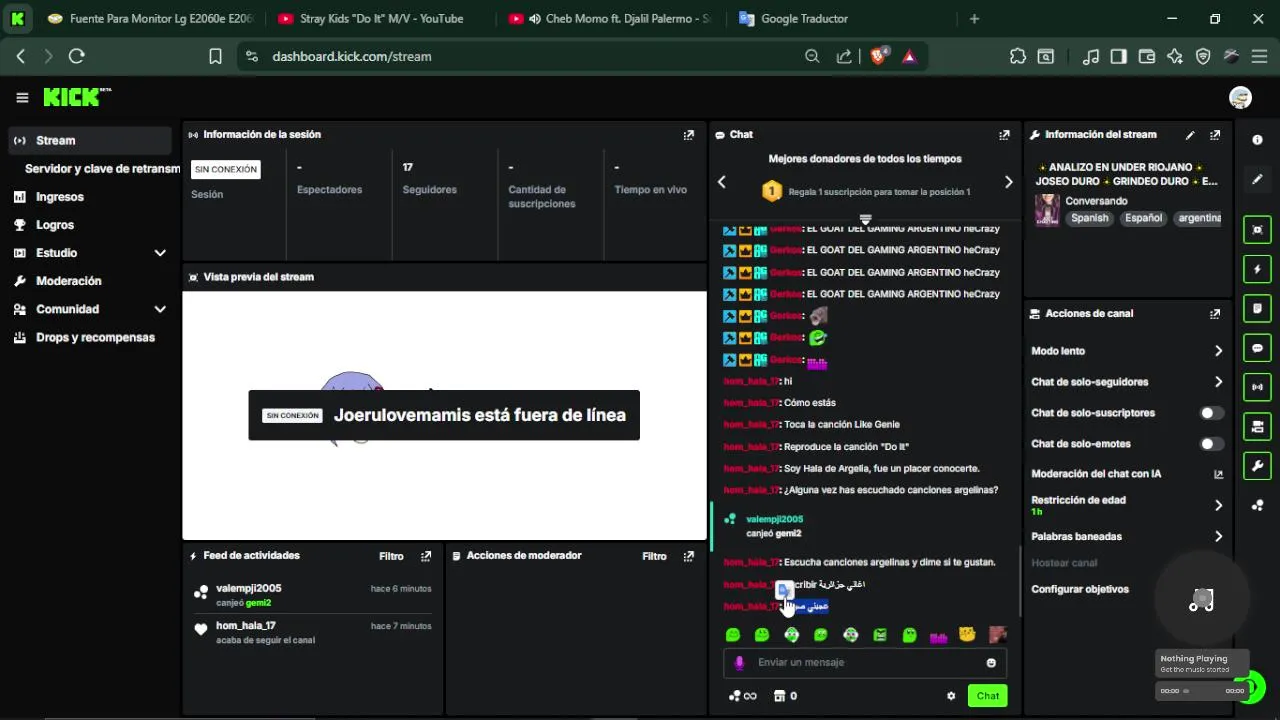Toggle Chat de solo-suscriptores switch
The width and height of the screenshot is (1280, 720).
[1211, 413]
